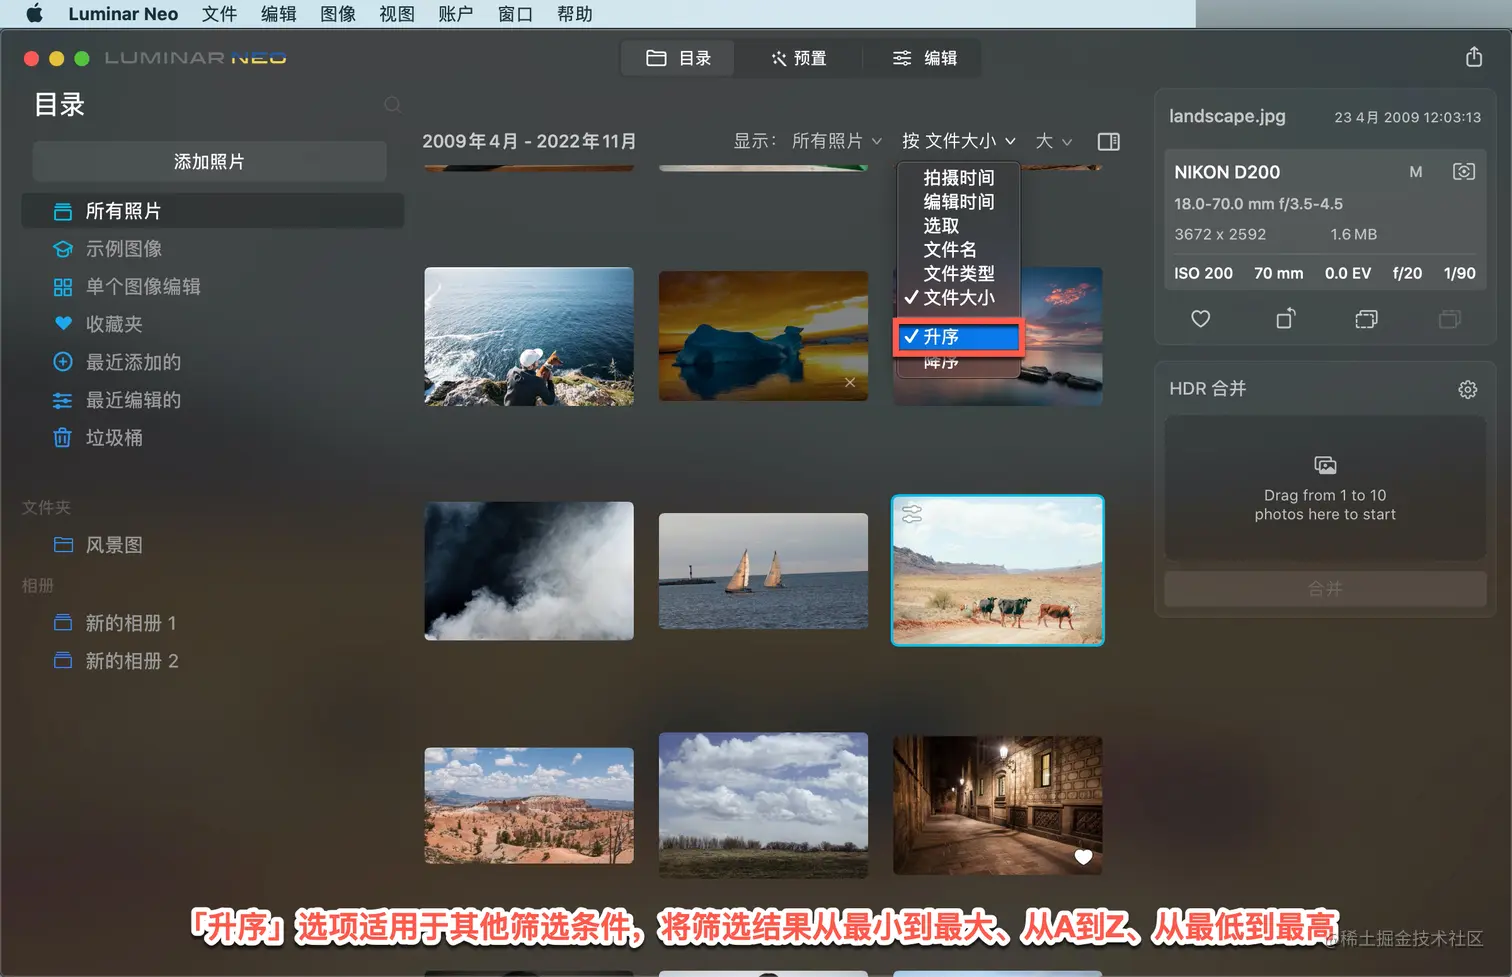Open the 视图 menu
Screen dimensions: 1512x977
397,14
